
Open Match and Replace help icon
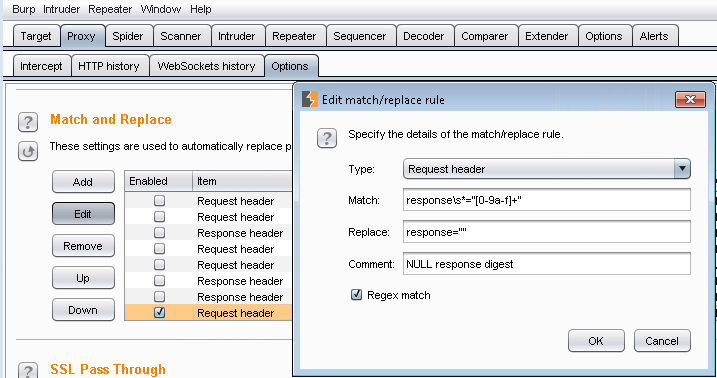coord(28,122)
